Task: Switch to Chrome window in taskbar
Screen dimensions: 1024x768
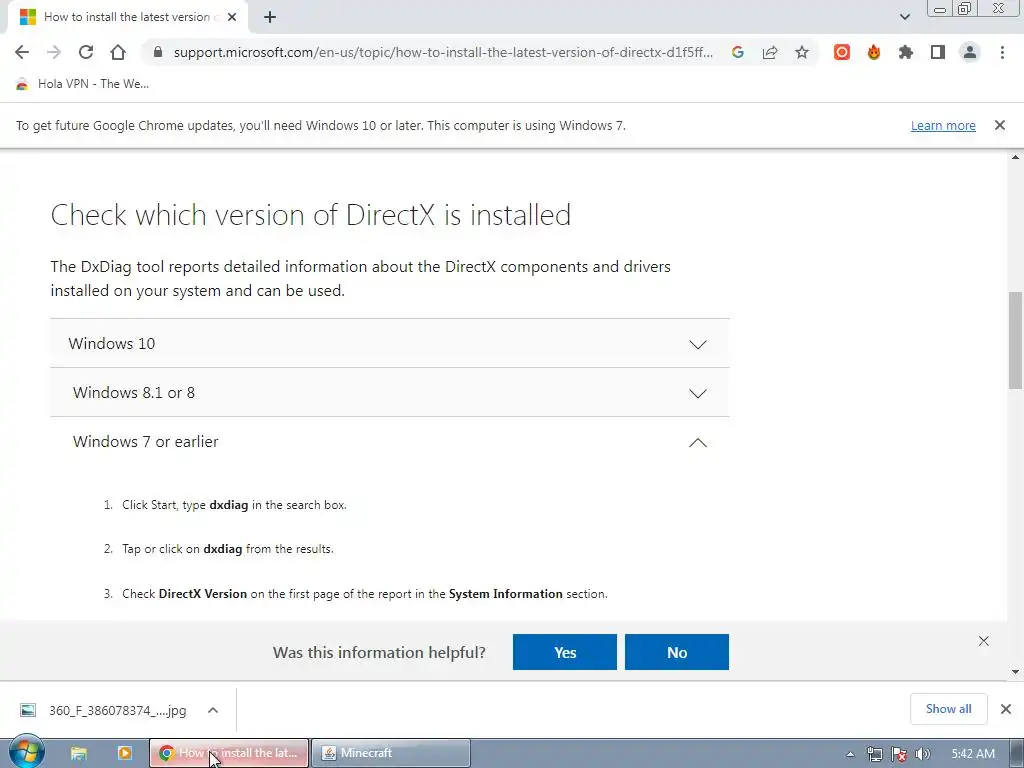Action: (x=229, y=753)
